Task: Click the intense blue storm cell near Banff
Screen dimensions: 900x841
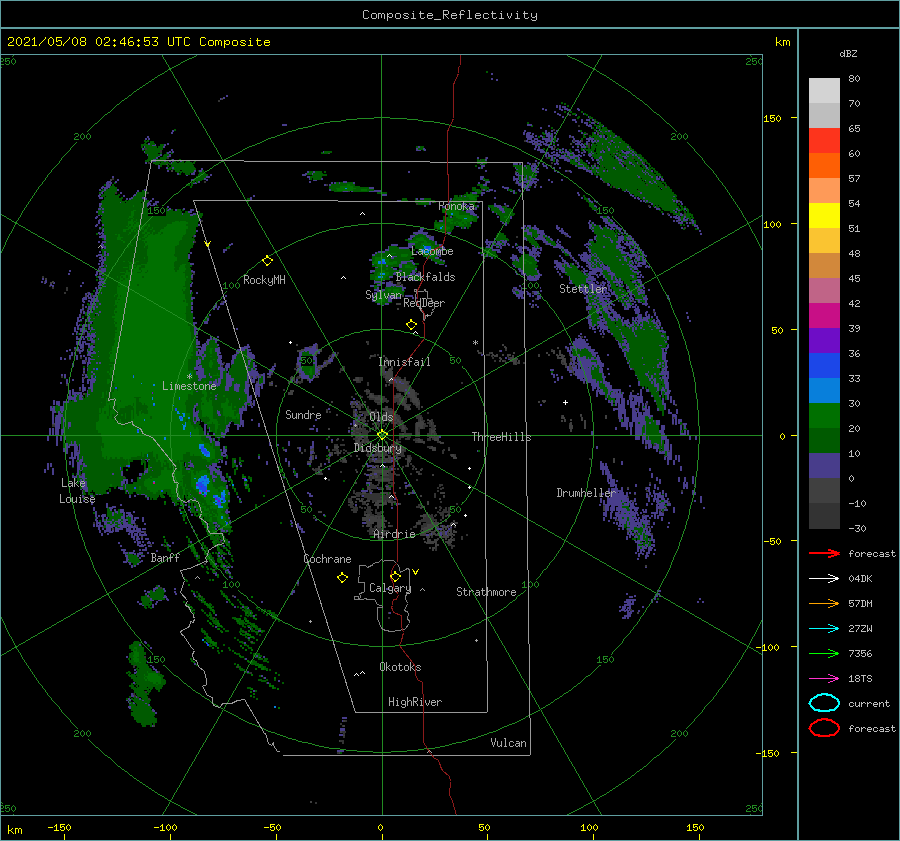Action: coord(202,485)
